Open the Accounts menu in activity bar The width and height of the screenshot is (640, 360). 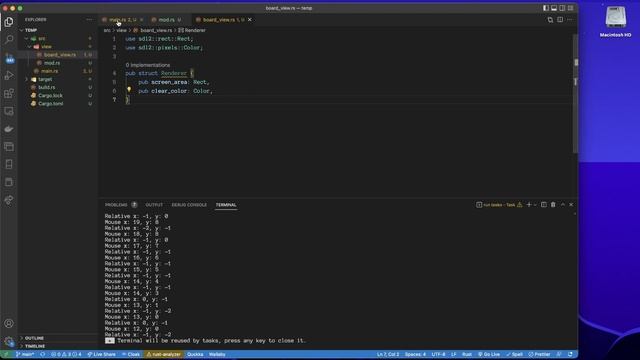coord(9,323)
